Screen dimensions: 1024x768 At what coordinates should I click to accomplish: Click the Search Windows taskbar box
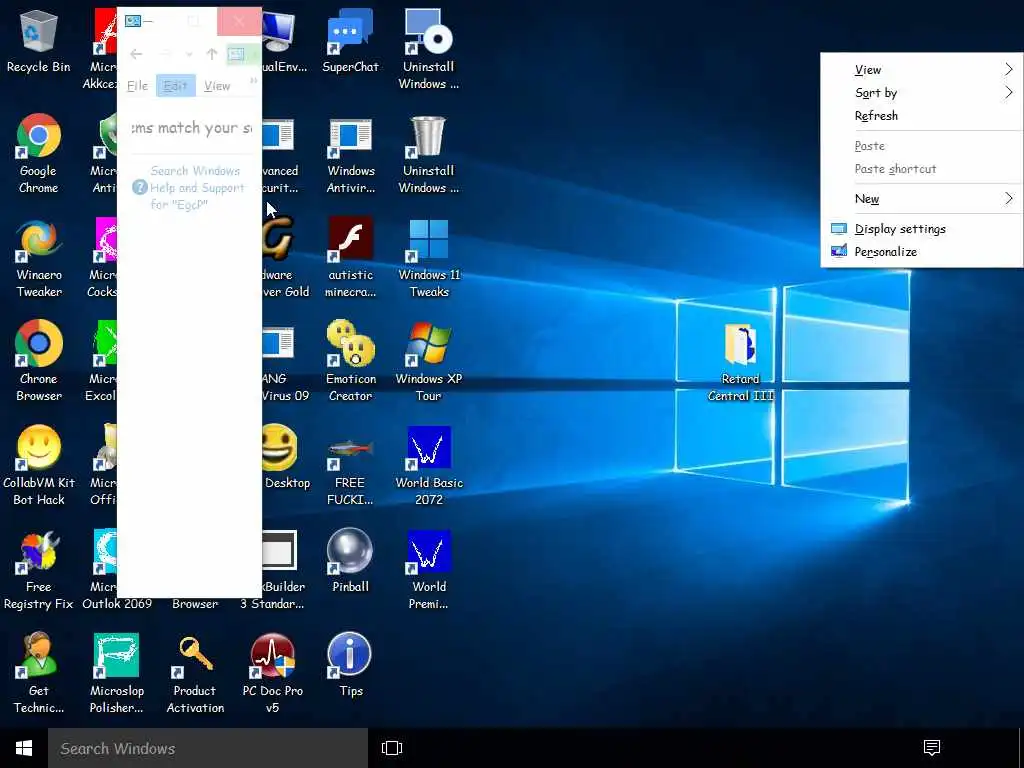[208, 748]
